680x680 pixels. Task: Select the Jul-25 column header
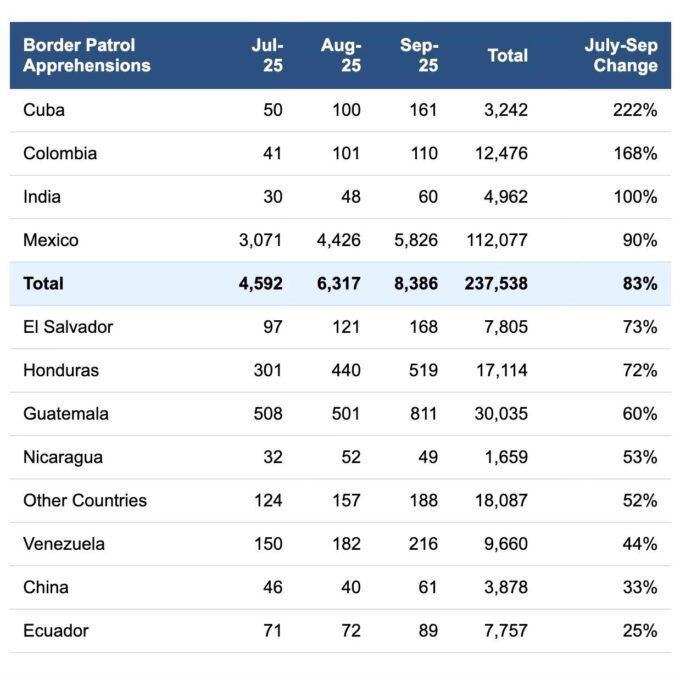pos(268,56)
